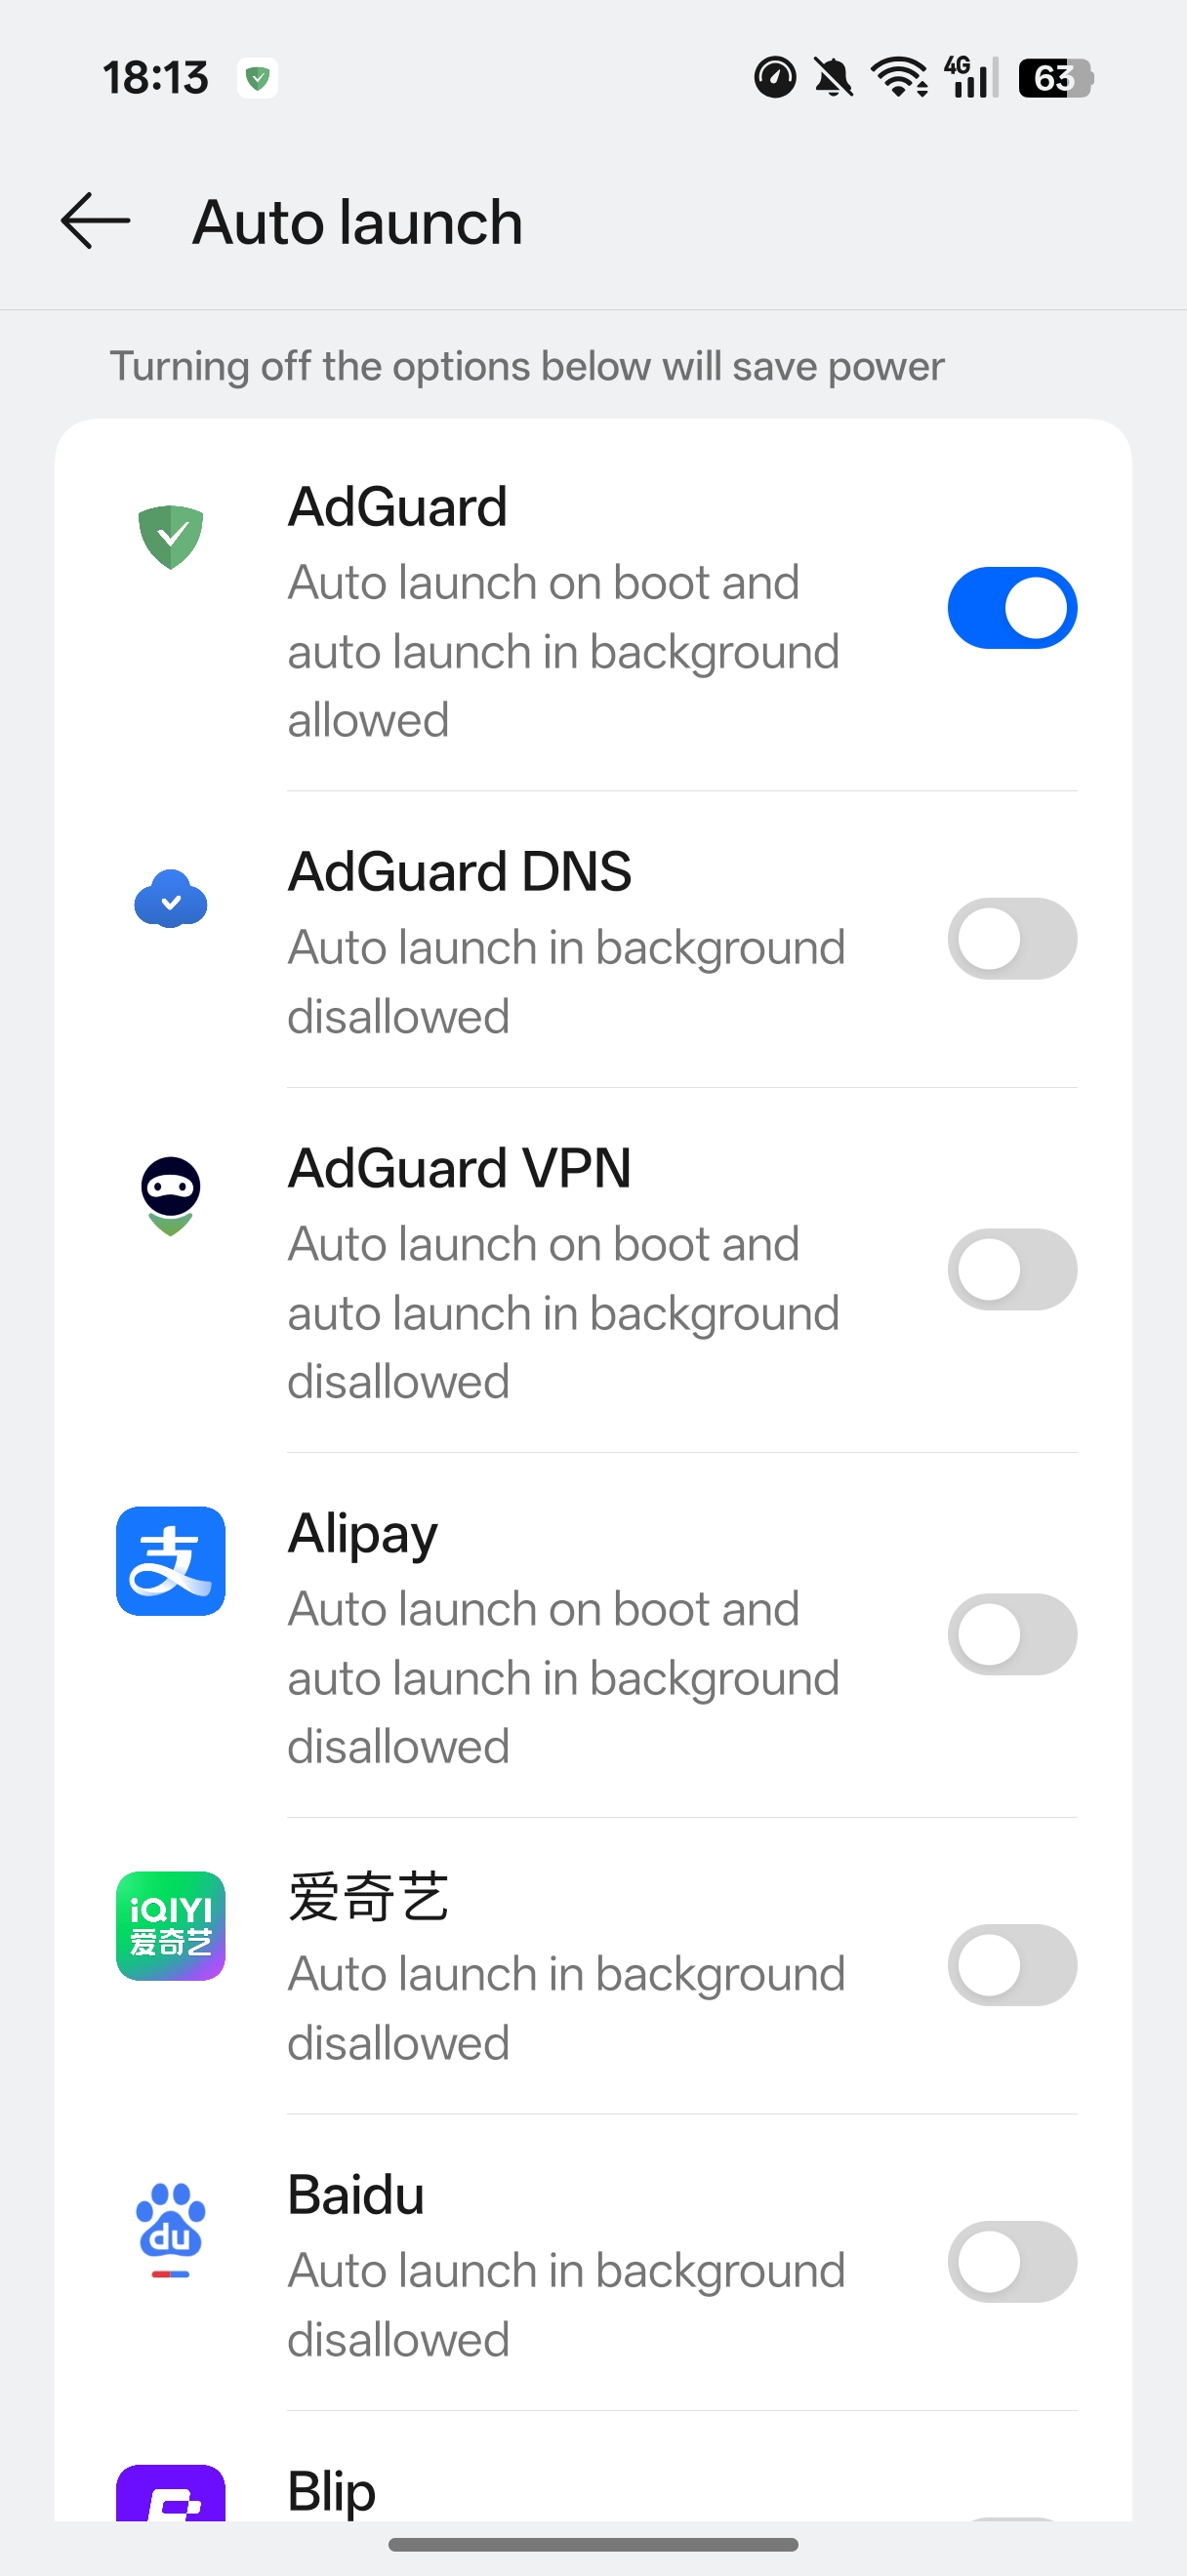Tap the 爱奇艺 iQIYI app icon

(170, 1926)
